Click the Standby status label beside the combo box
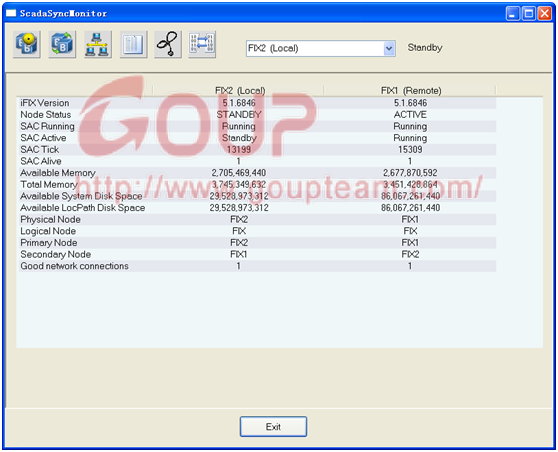The image size is (558, 452). pos(425,48)
